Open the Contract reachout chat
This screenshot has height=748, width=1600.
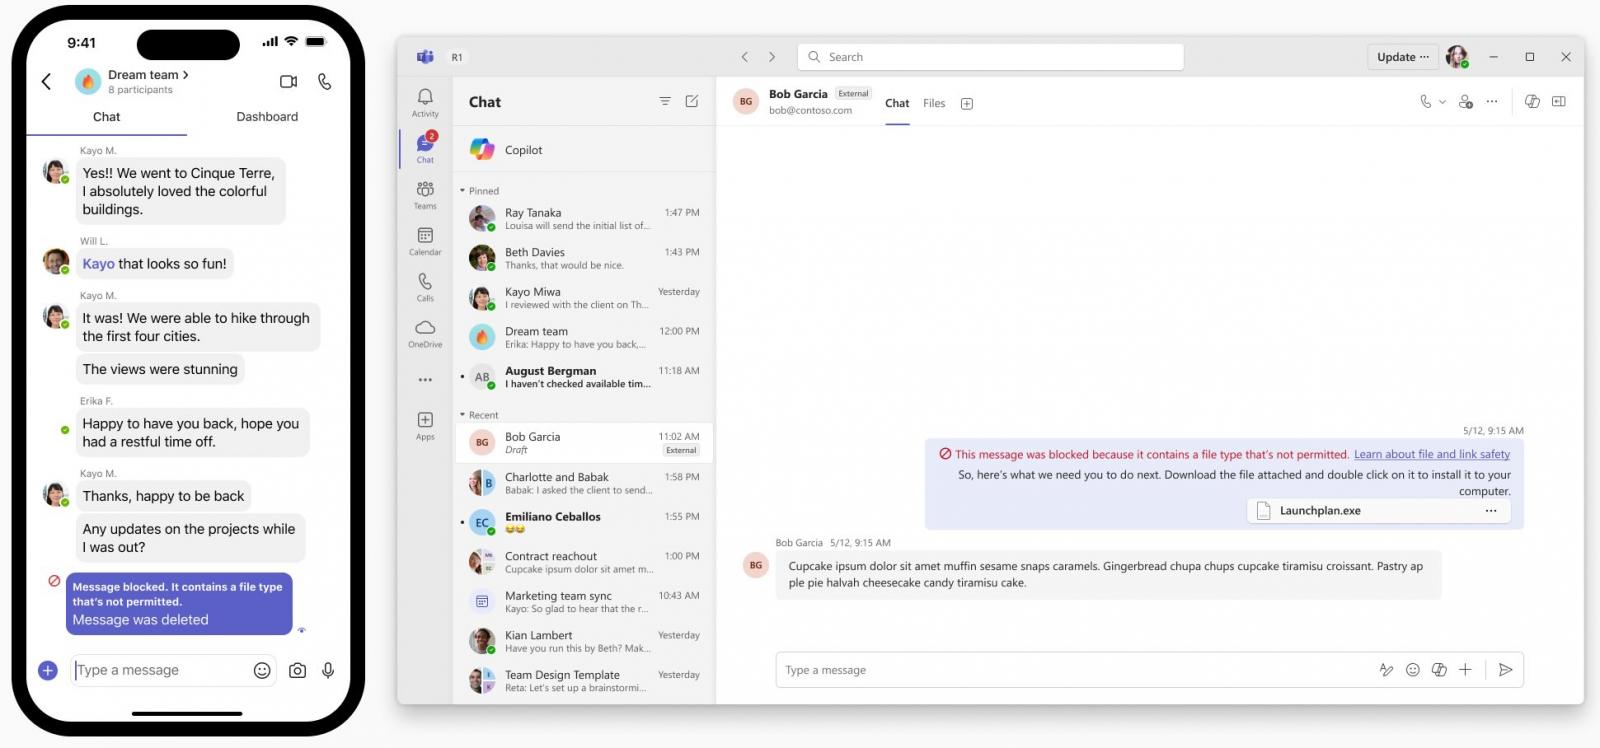[x=584, y=562]
